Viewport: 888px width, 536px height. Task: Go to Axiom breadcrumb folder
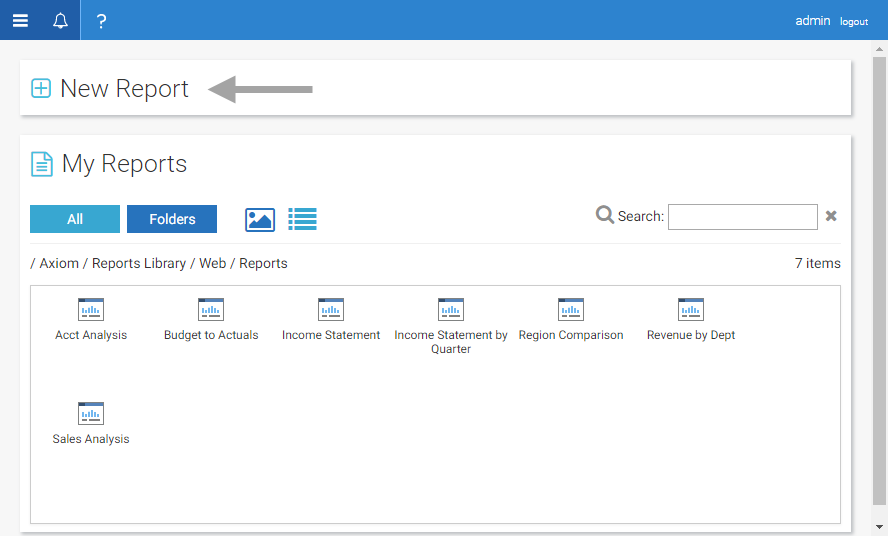[x=59, y=263]
